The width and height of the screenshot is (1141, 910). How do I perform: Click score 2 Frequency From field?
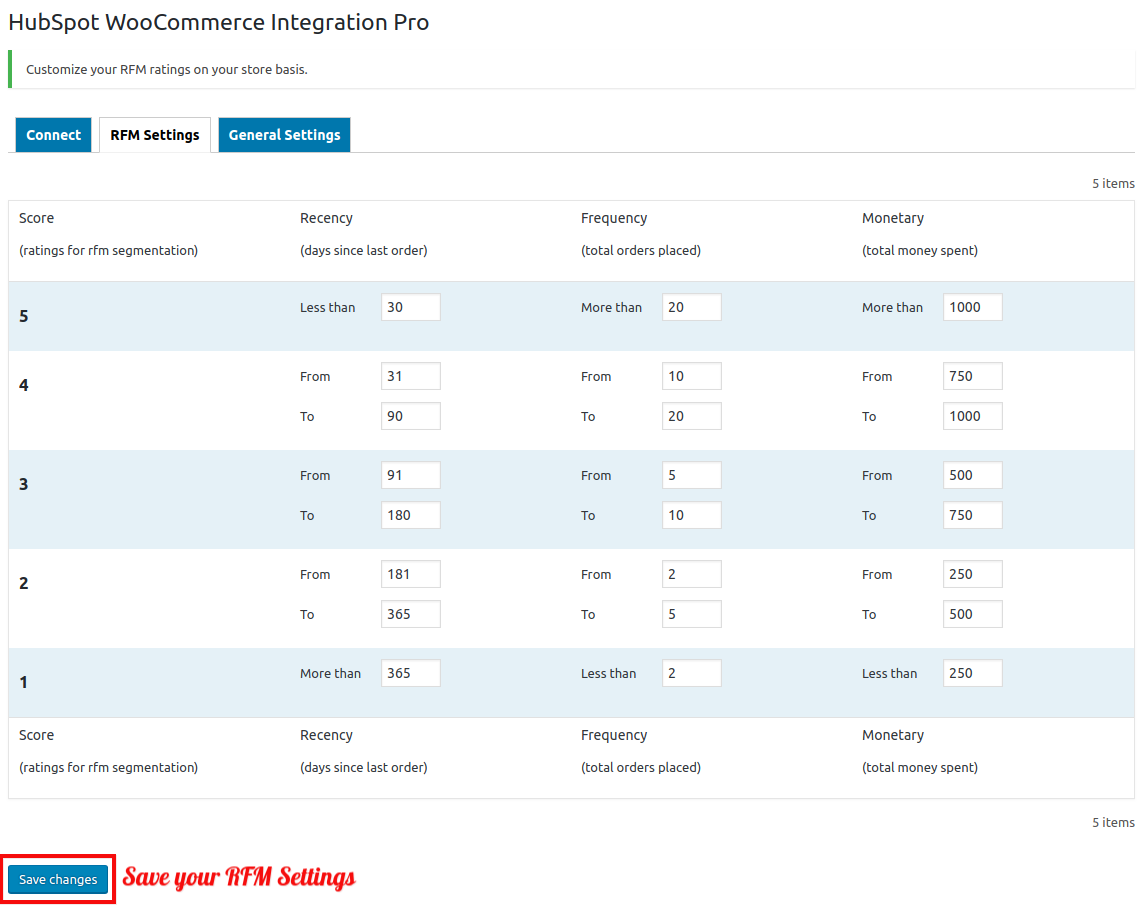[691, 574]
